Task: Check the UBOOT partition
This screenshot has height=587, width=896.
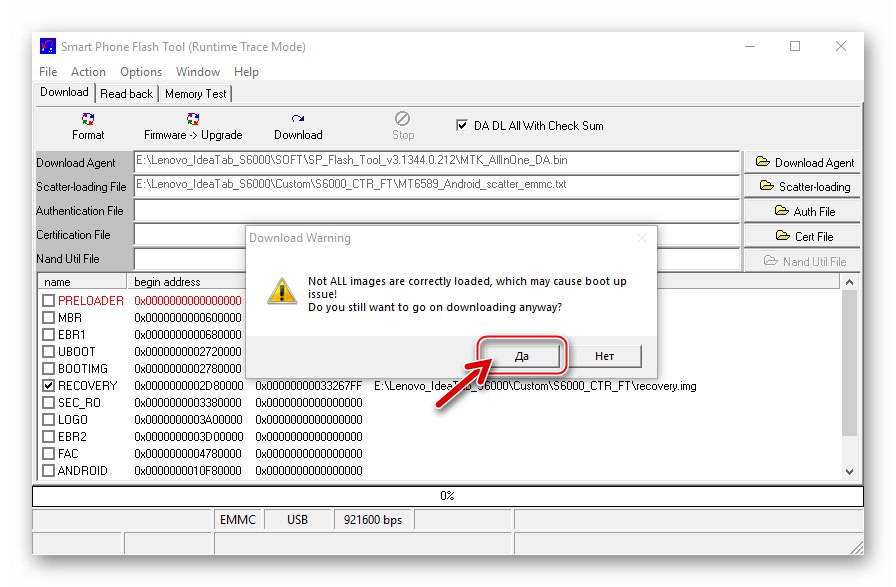Action: (48, 351)
